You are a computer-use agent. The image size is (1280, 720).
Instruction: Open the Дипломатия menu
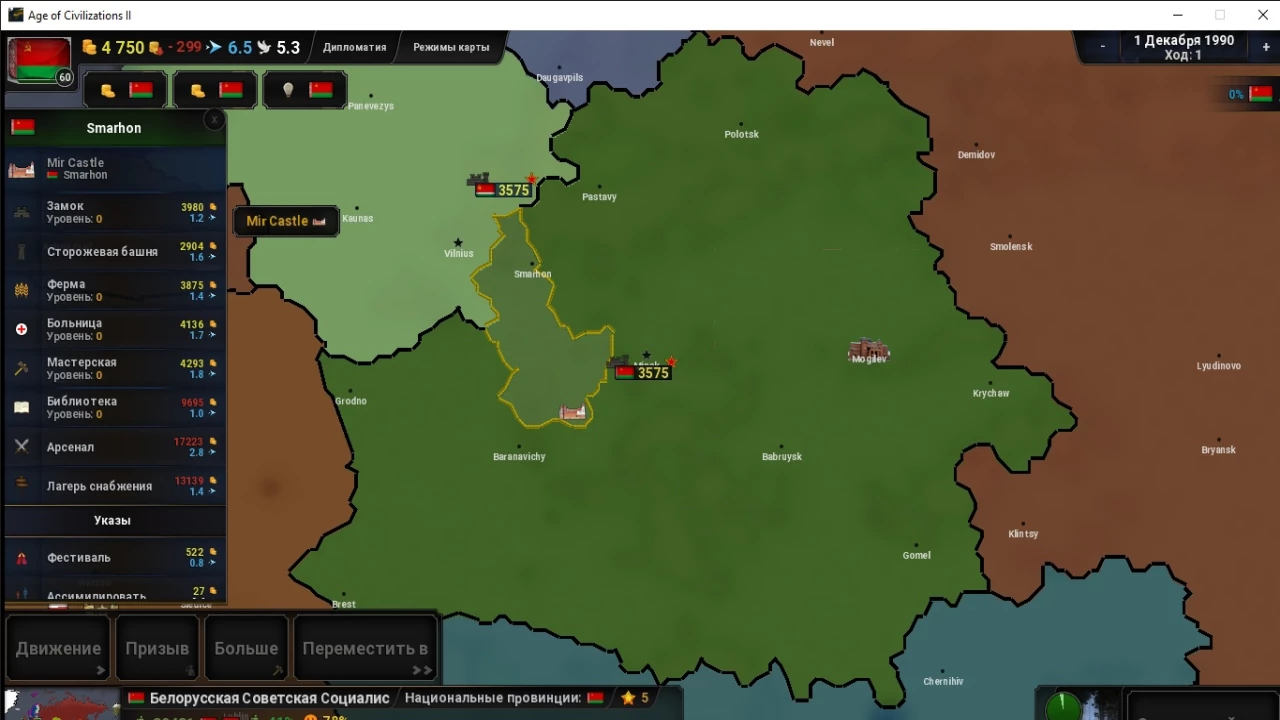[x=354, y=47]
